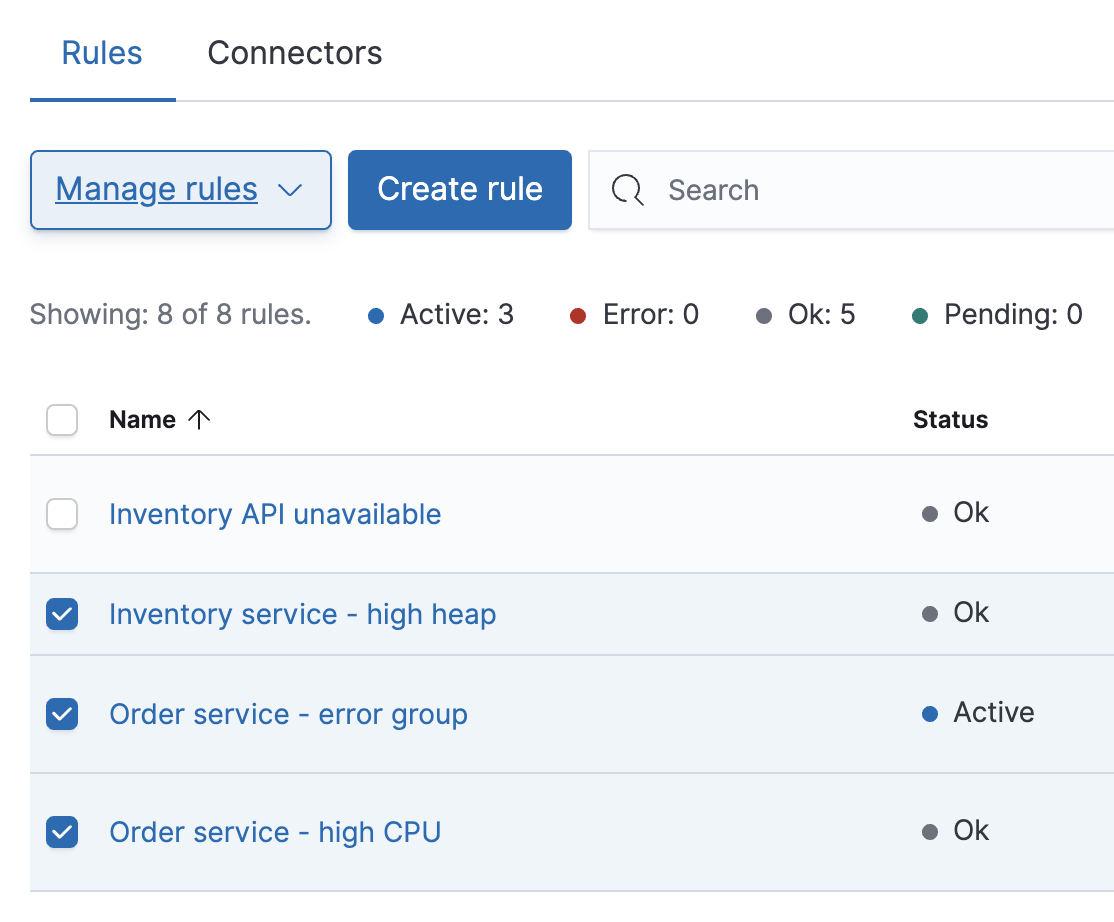Click status dot for Inventory API unavailable row
Image resolution: width=1114 pixels, height=922 pixels.
click(930, 514)
